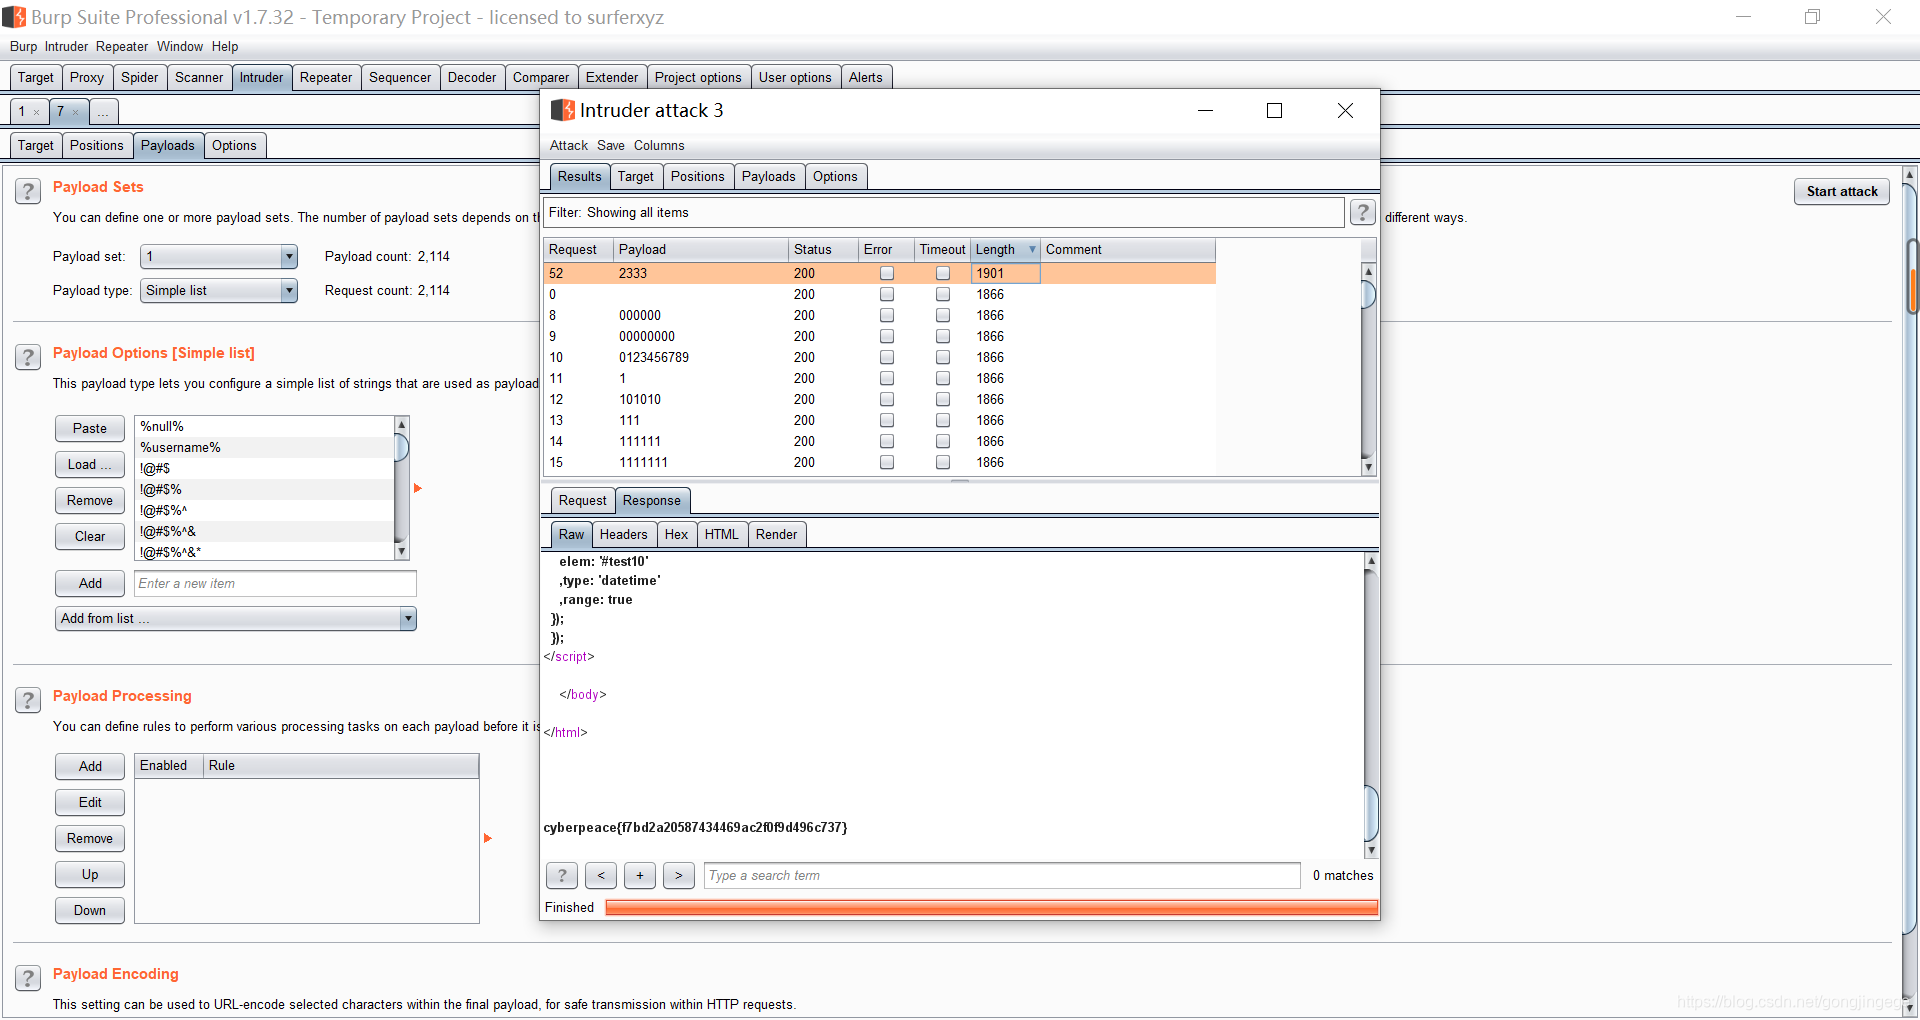Screen dimensions: 1920x1020
Task: Open the Attack menu
Action: point(569,146)
